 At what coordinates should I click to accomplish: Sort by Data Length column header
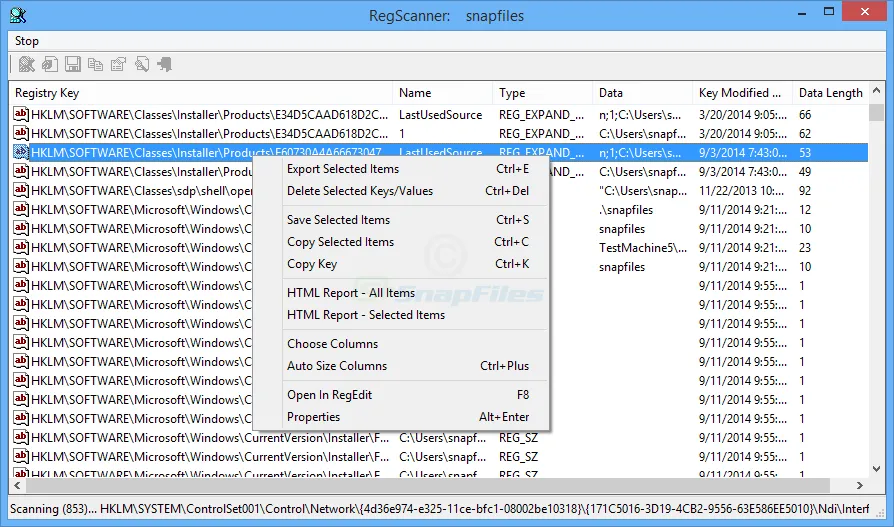click(x=831, y=93)
